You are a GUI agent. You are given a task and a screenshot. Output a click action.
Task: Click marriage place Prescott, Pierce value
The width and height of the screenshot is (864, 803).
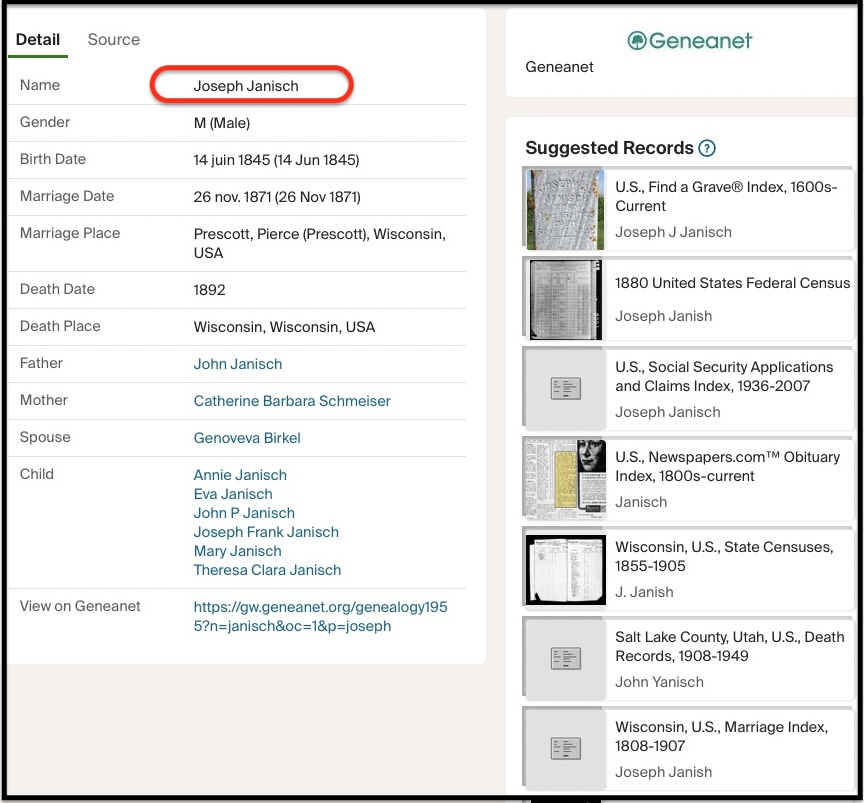(320, 244)
